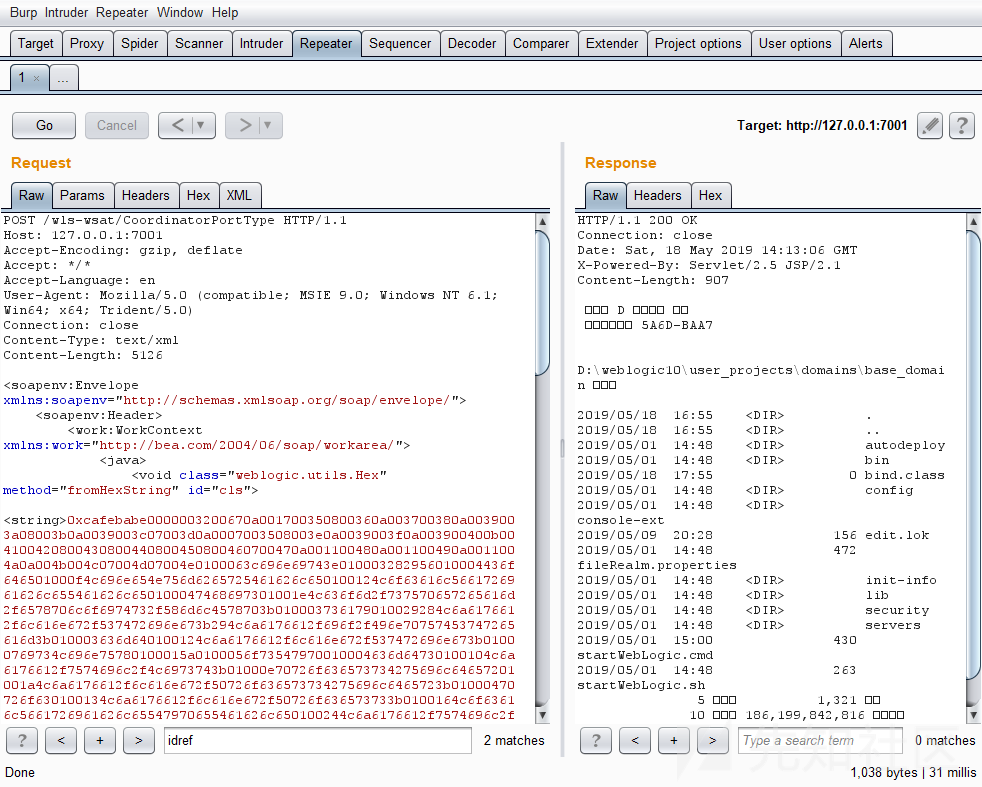Select the response Hex tab
Screen dimensions: 982x787
click(710, 195)
